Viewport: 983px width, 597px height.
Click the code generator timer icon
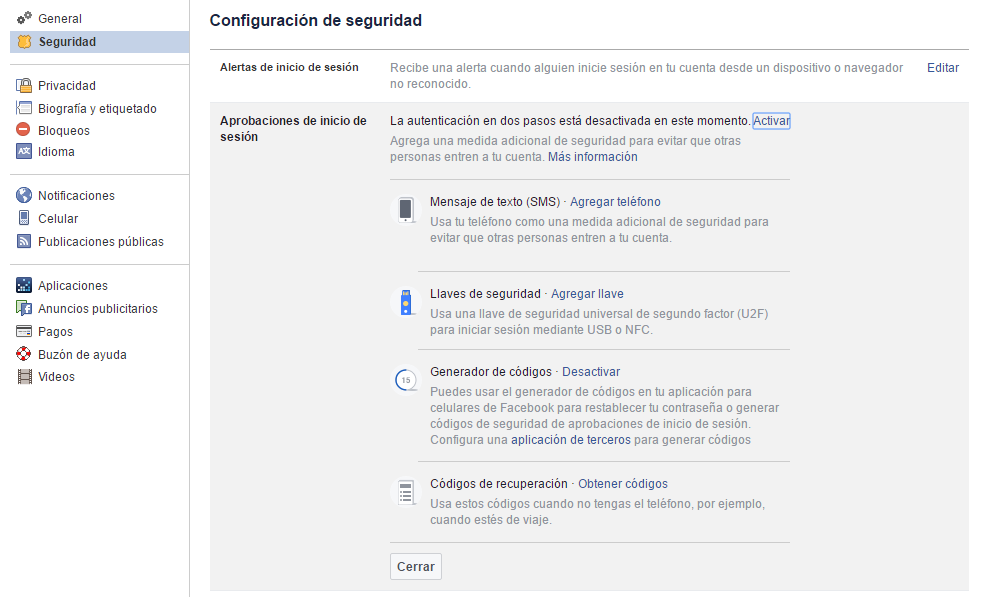click(406, 380)
